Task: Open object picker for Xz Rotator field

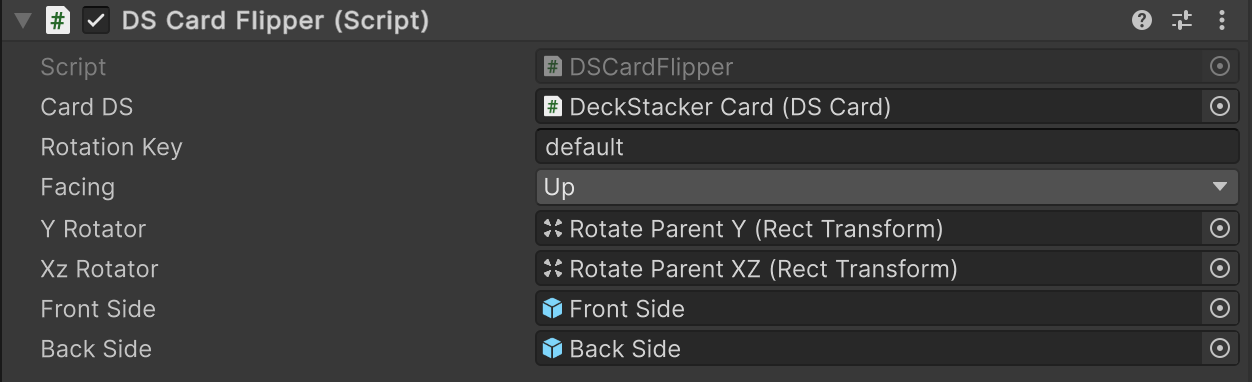Action: (1219, 268)
